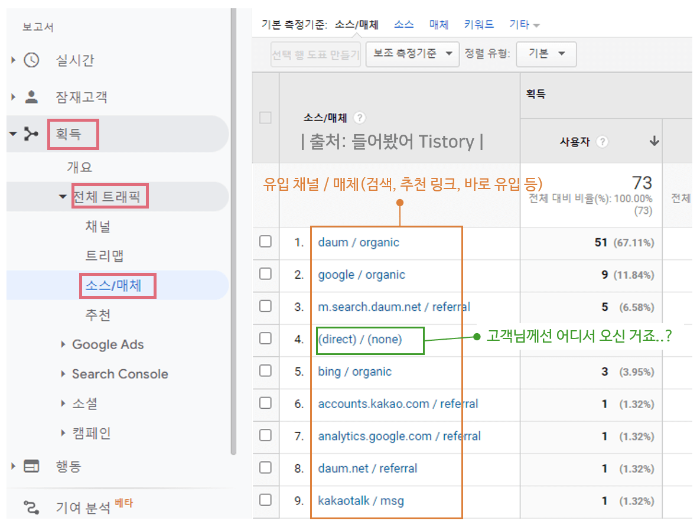Sort by 사용자 descending arrow
Viewport: 700px width, 526px height.
654,142
